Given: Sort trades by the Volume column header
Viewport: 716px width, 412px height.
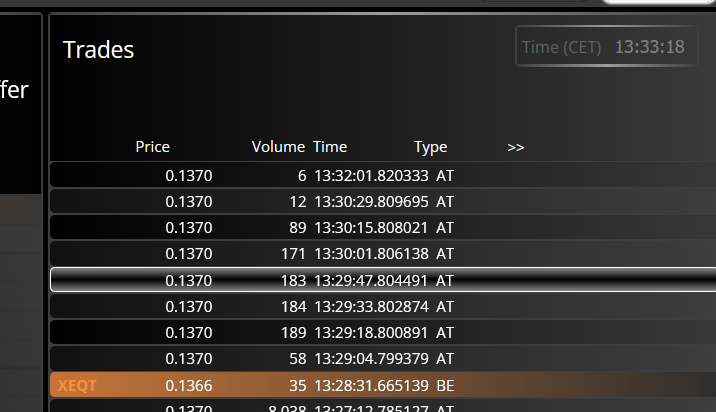Looking at the screenshot, I should pyautogui.click(x=278, y=147).
